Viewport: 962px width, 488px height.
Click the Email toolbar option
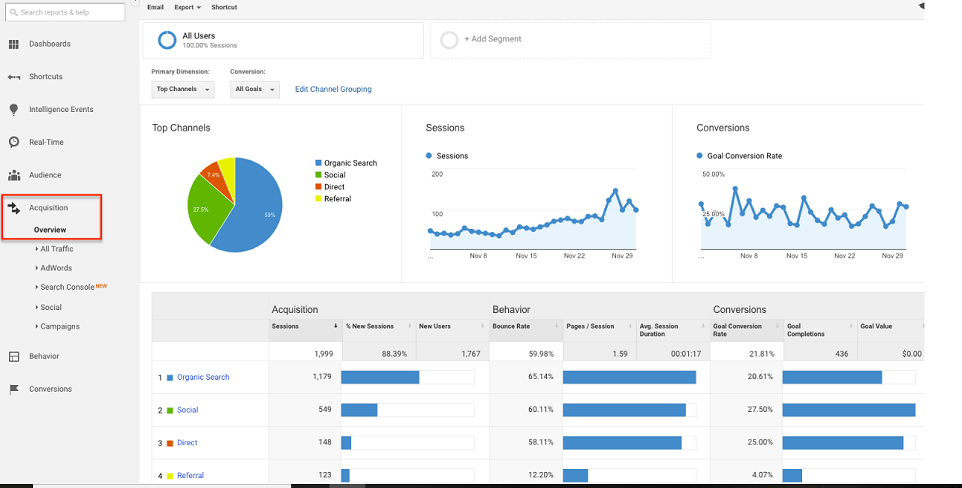[155, 7]
